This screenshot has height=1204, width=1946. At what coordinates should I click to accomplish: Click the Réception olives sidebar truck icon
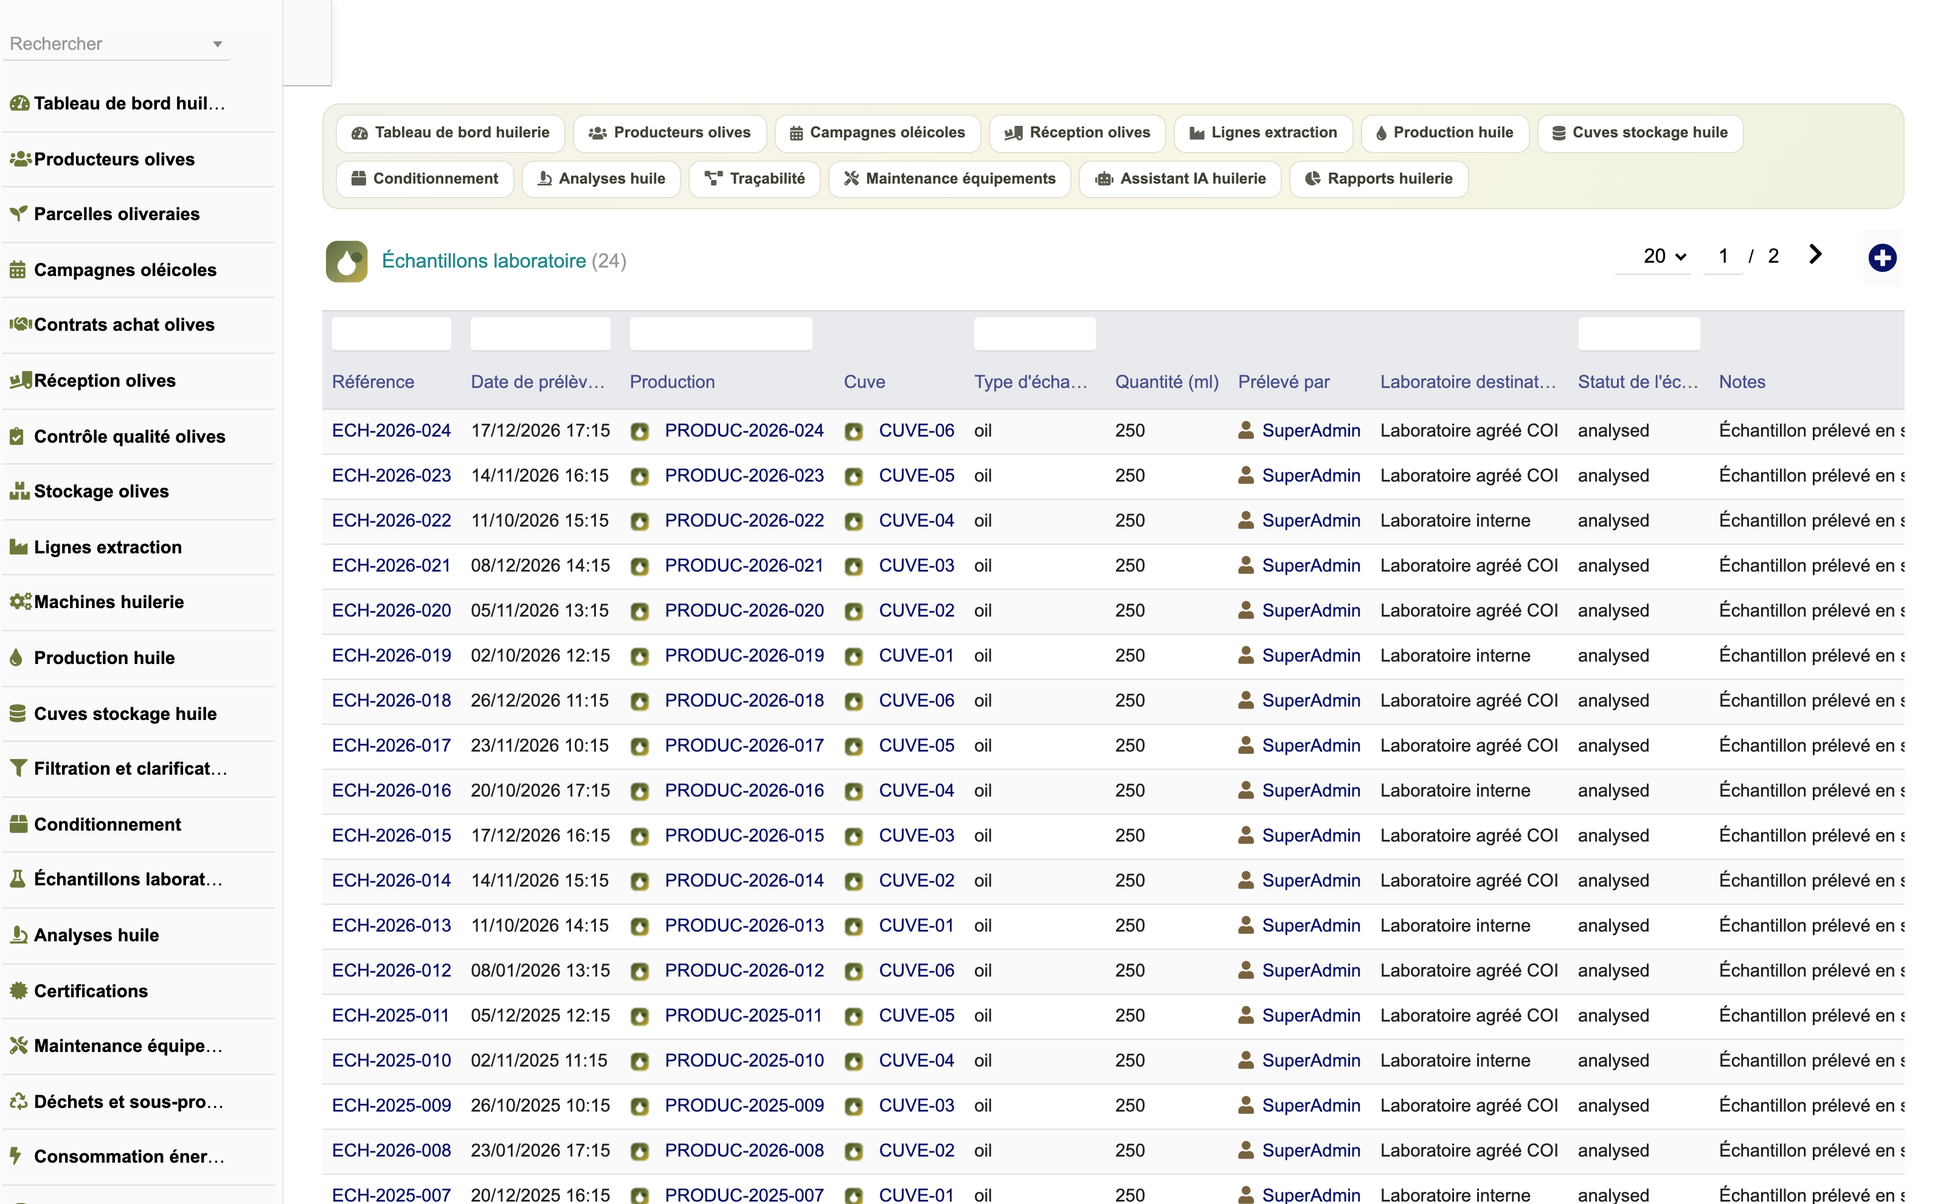(x=19, y=380)
